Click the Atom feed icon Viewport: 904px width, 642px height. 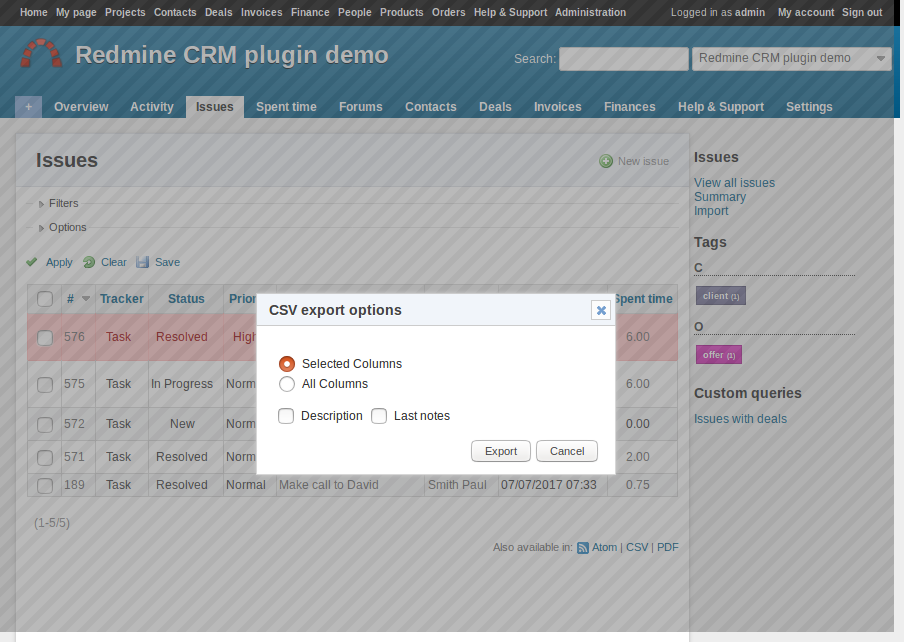(583, 548)
